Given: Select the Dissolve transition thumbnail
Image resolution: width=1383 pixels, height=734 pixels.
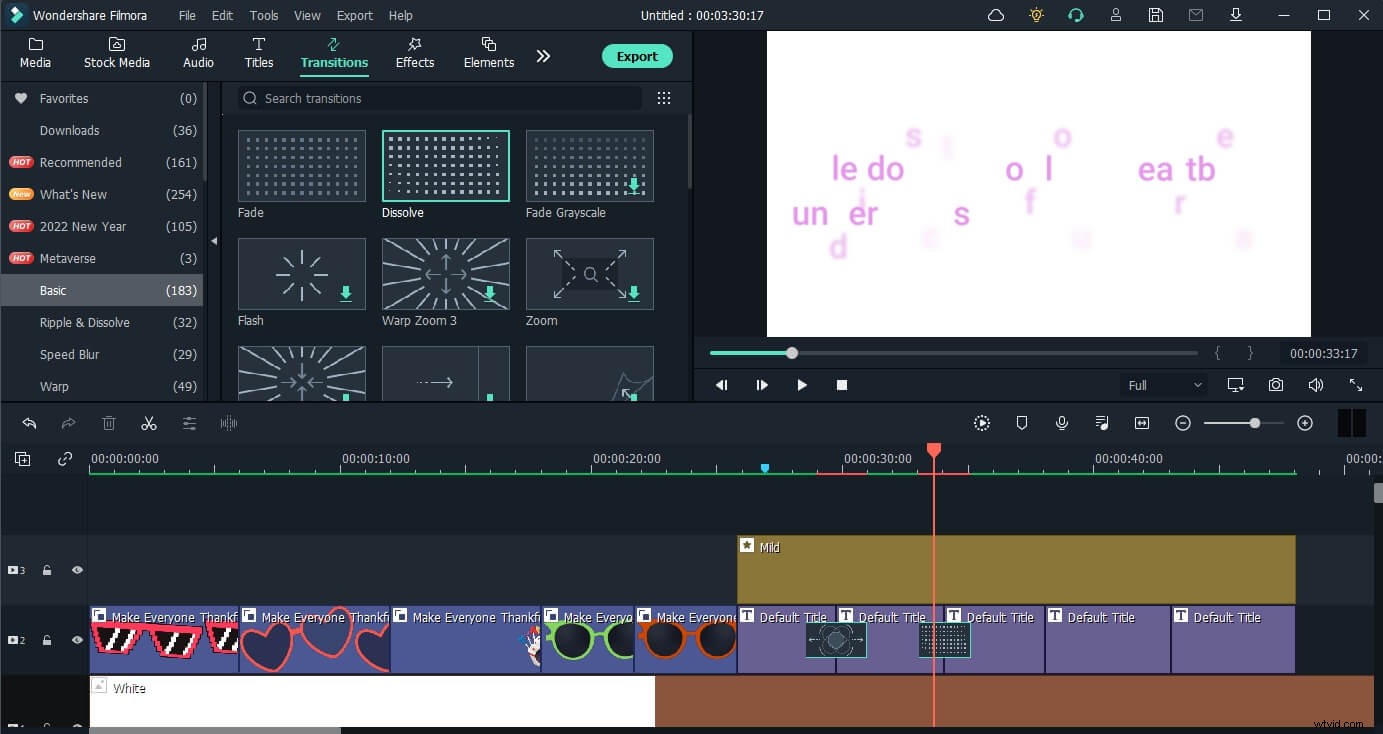Looking at the screenshot, I should tap(446, 166).
